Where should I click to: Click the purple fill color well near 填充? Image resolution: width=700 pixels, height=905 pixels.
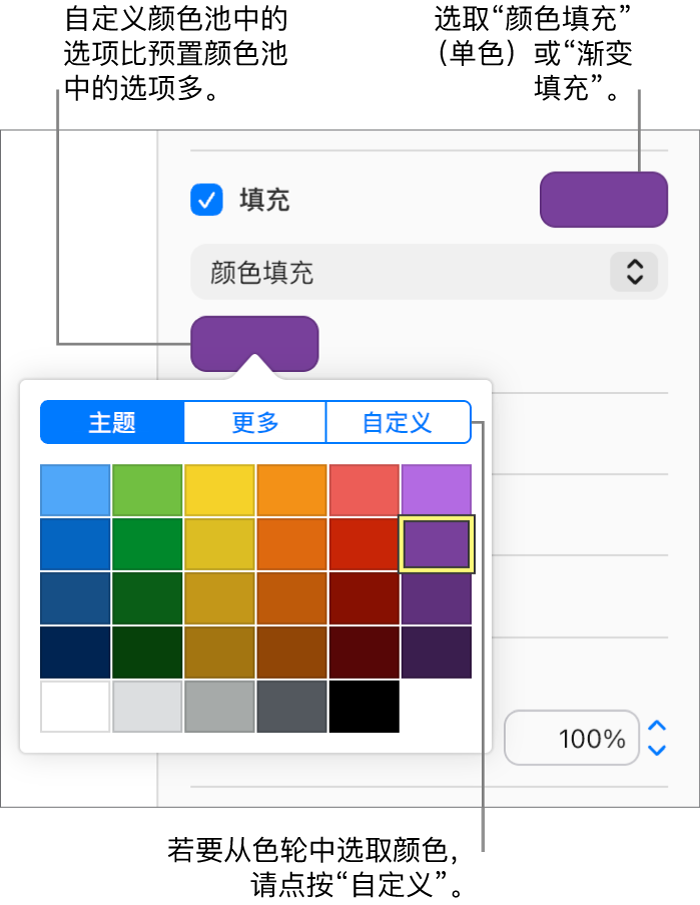(603, 199)
